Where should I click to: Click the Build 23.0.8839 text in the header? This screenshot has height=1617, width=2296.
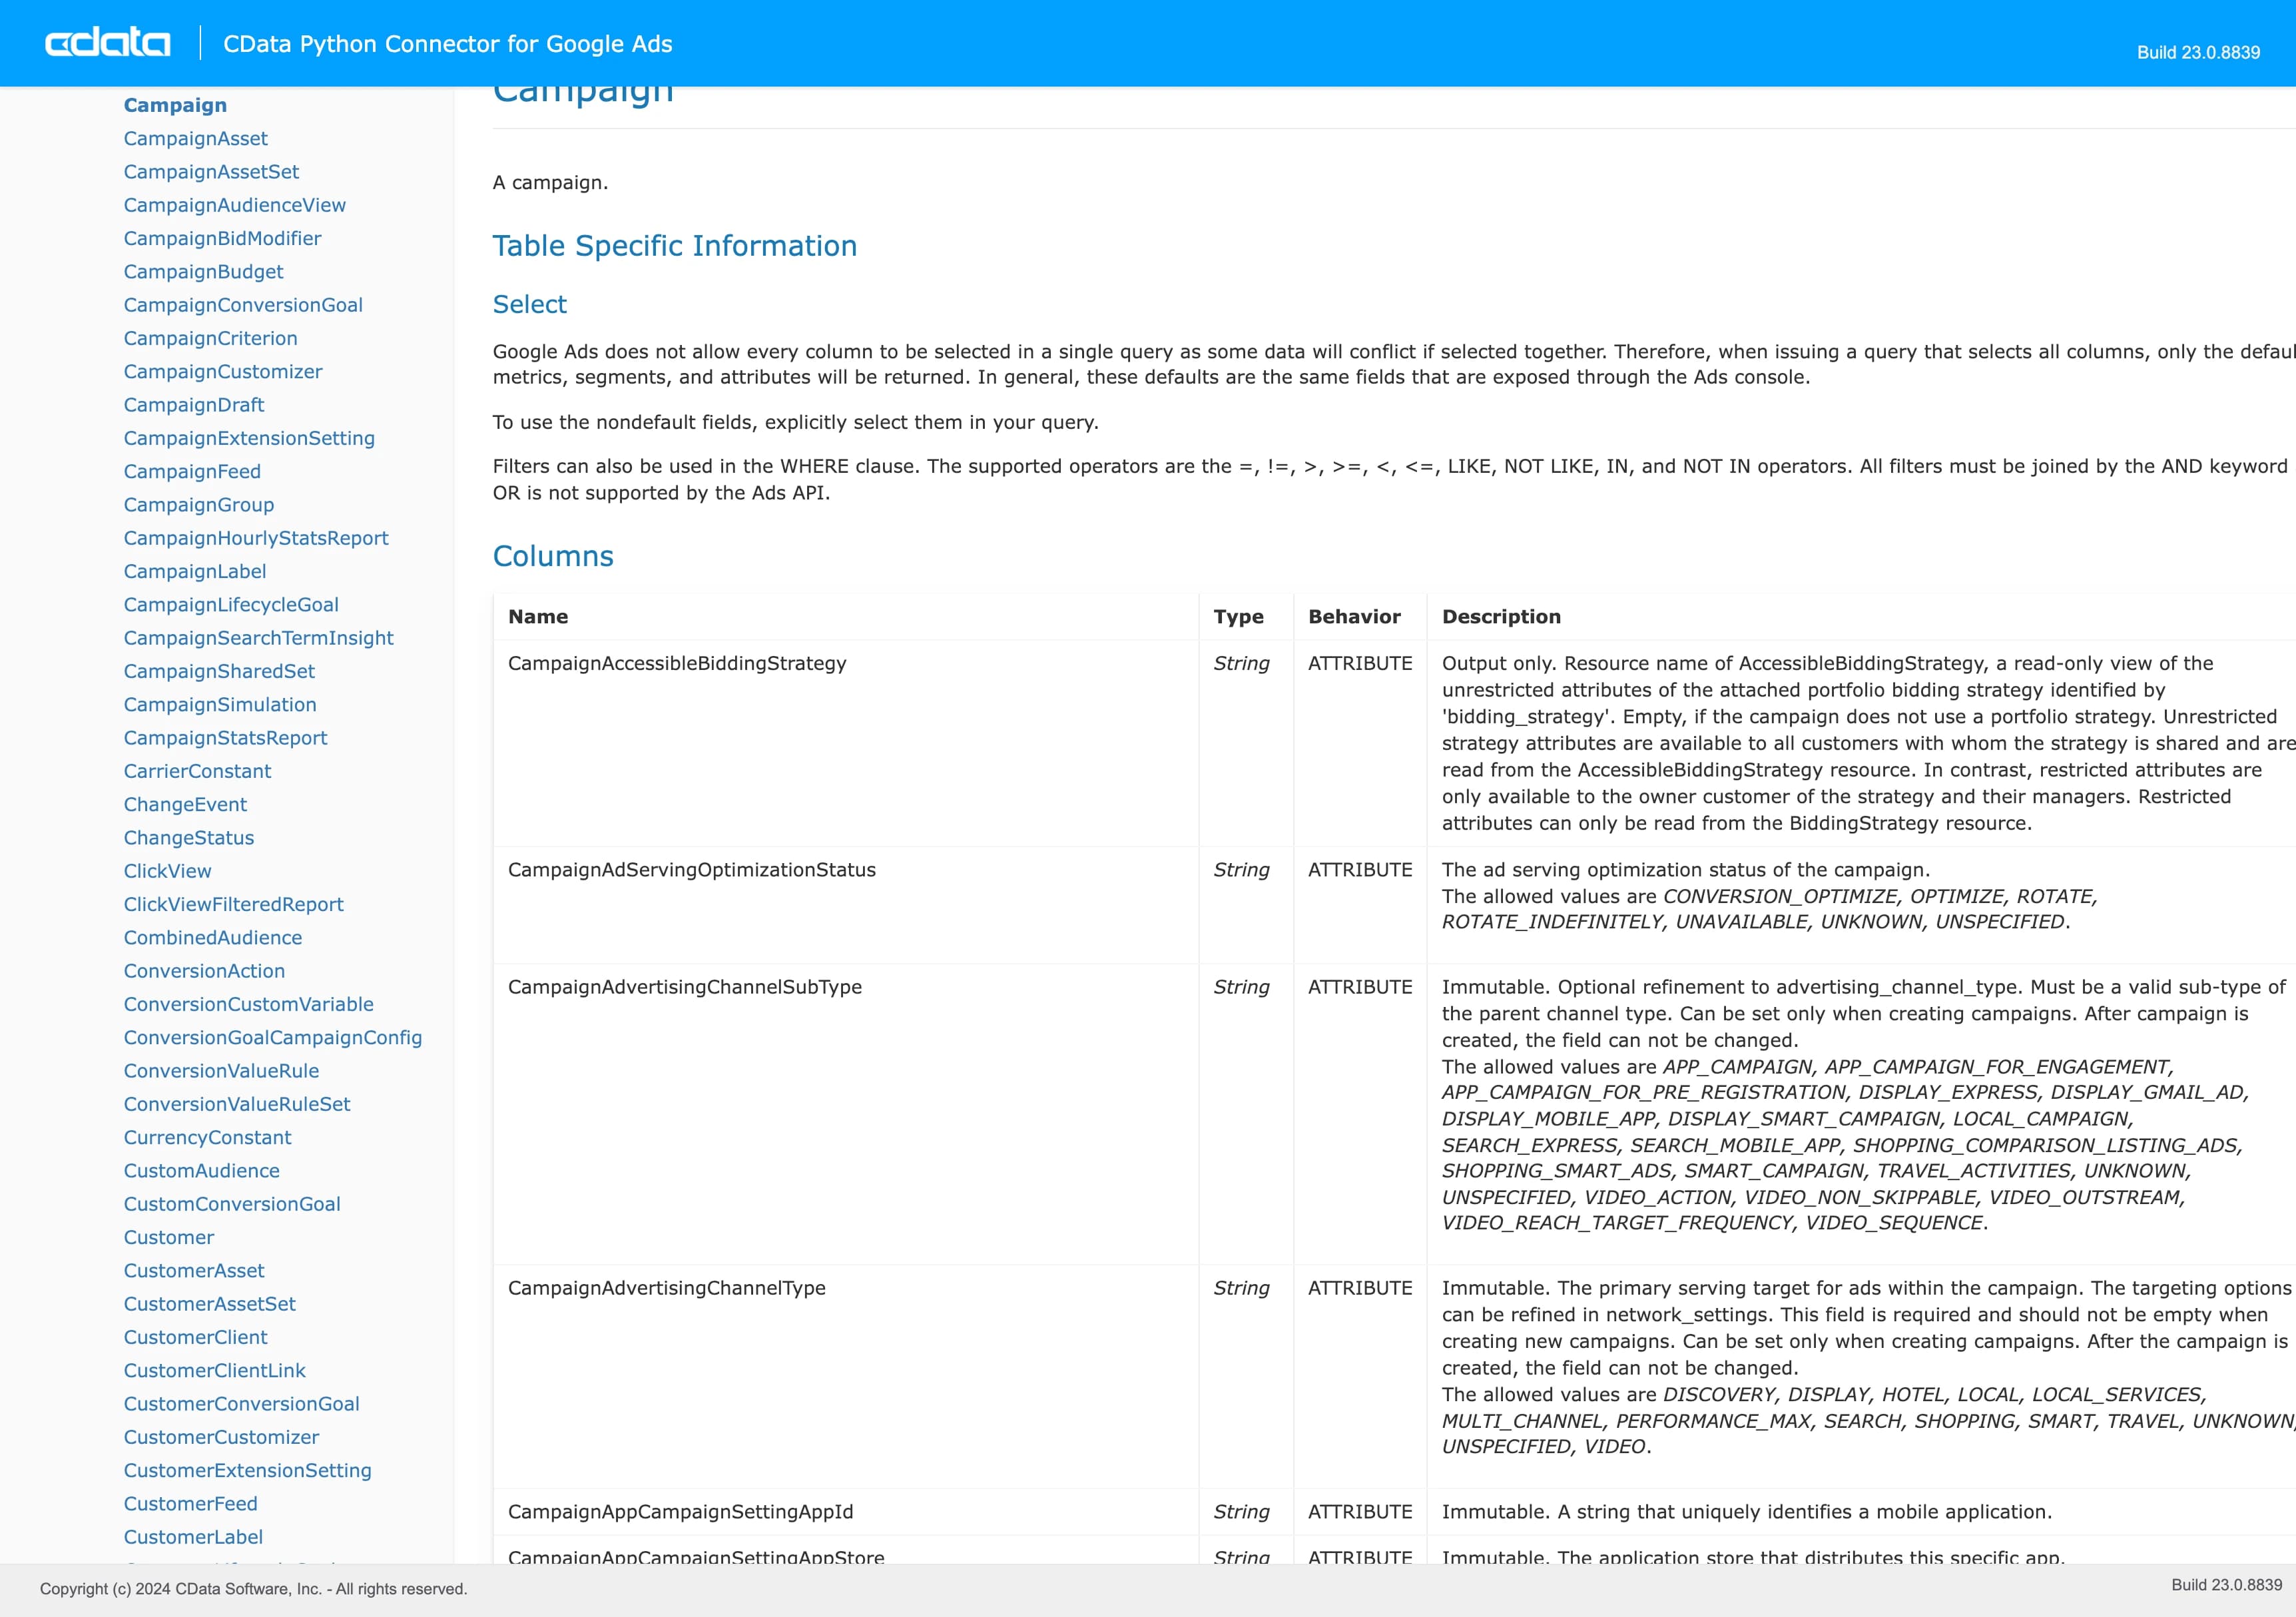[x=2198, y=52]
